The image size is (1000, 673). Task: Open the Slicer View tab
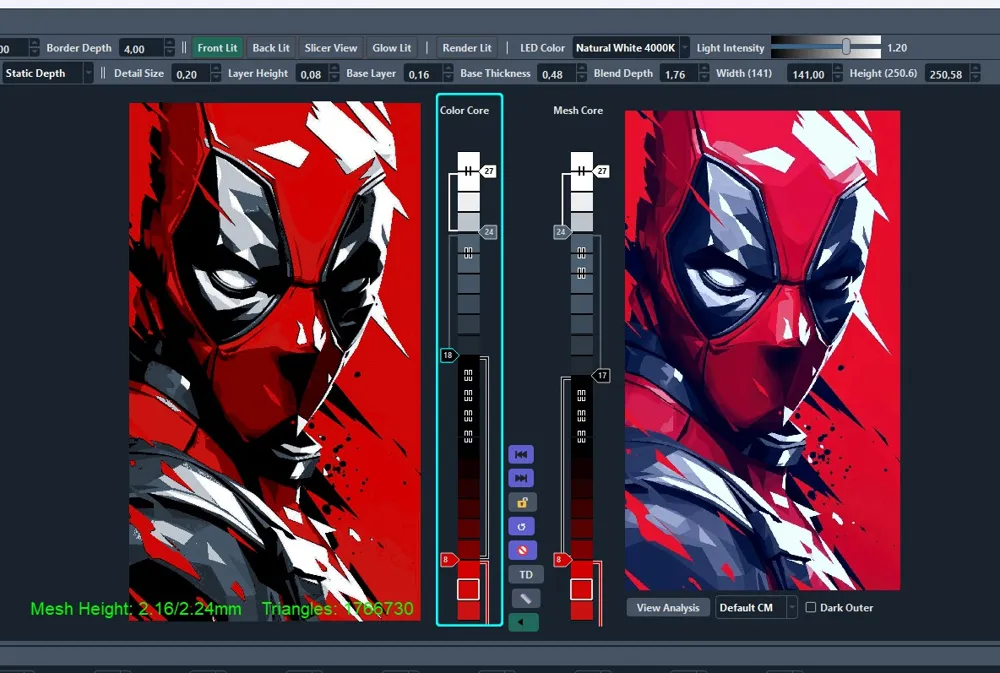click(331, 47)
